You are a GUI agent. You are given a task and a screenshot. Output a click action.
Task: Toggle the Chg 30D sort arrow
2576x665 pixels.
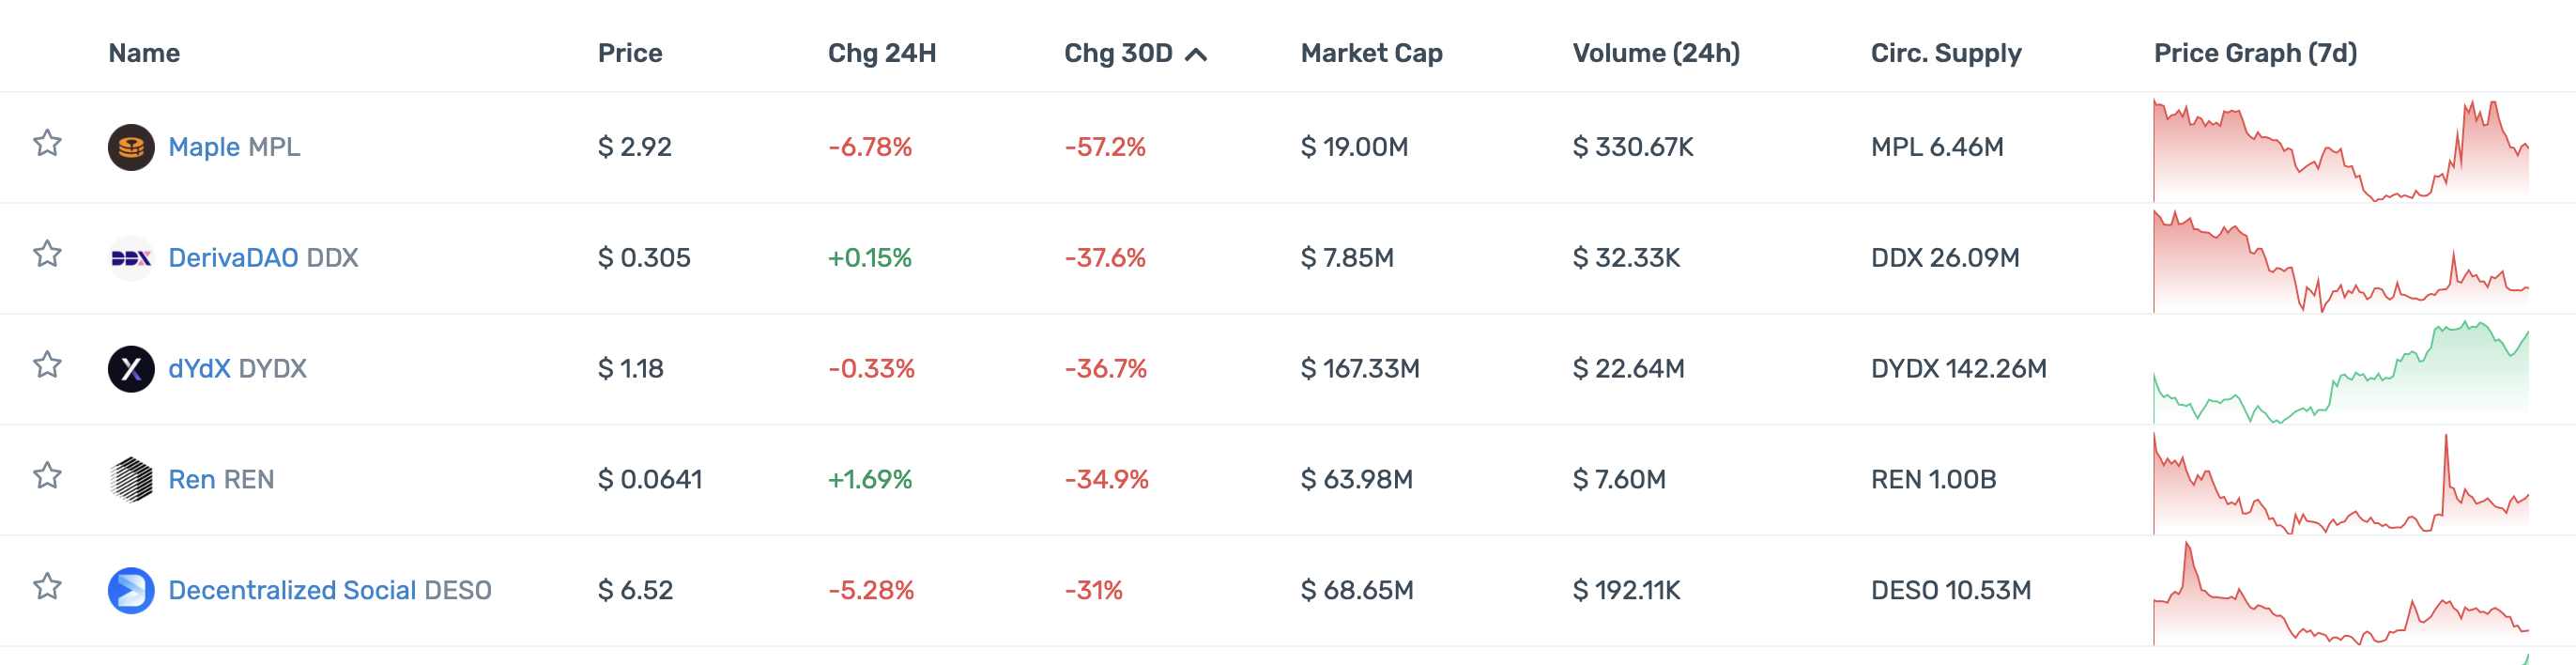(x=1196, y=54)
